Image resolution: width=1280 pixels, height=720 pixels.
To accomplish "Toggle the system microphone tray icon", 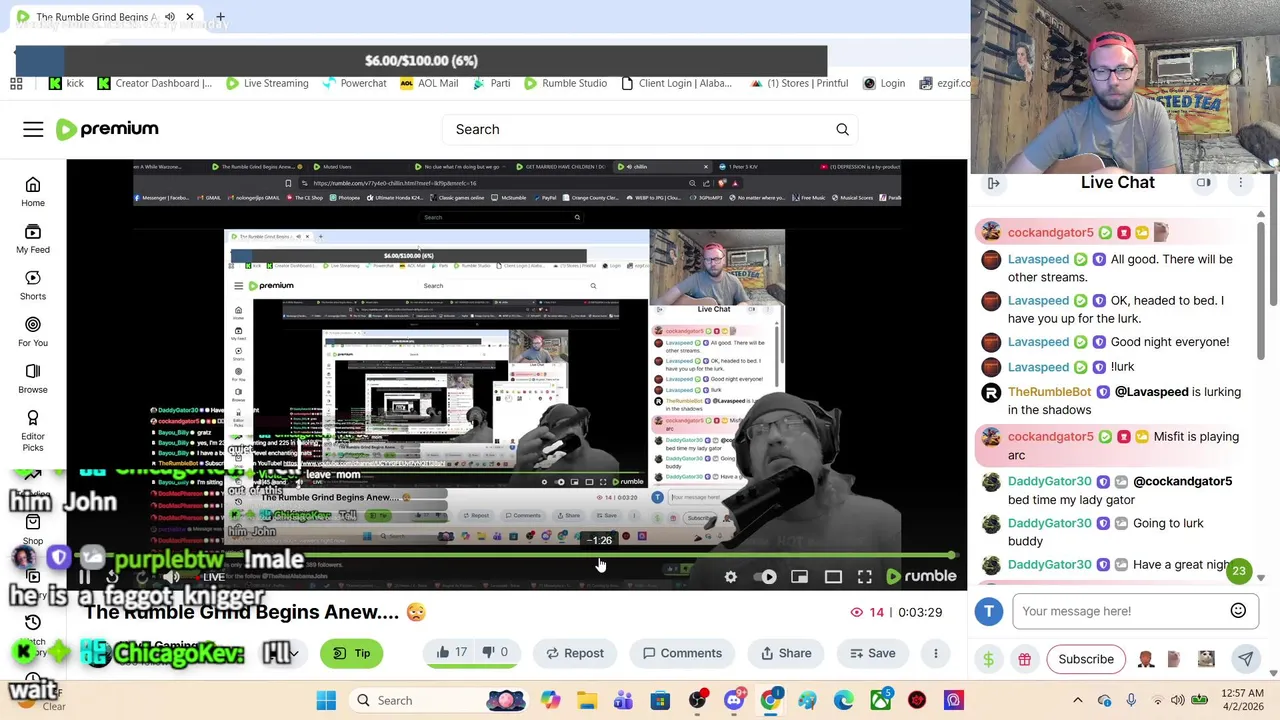I will pos(1131,700).
